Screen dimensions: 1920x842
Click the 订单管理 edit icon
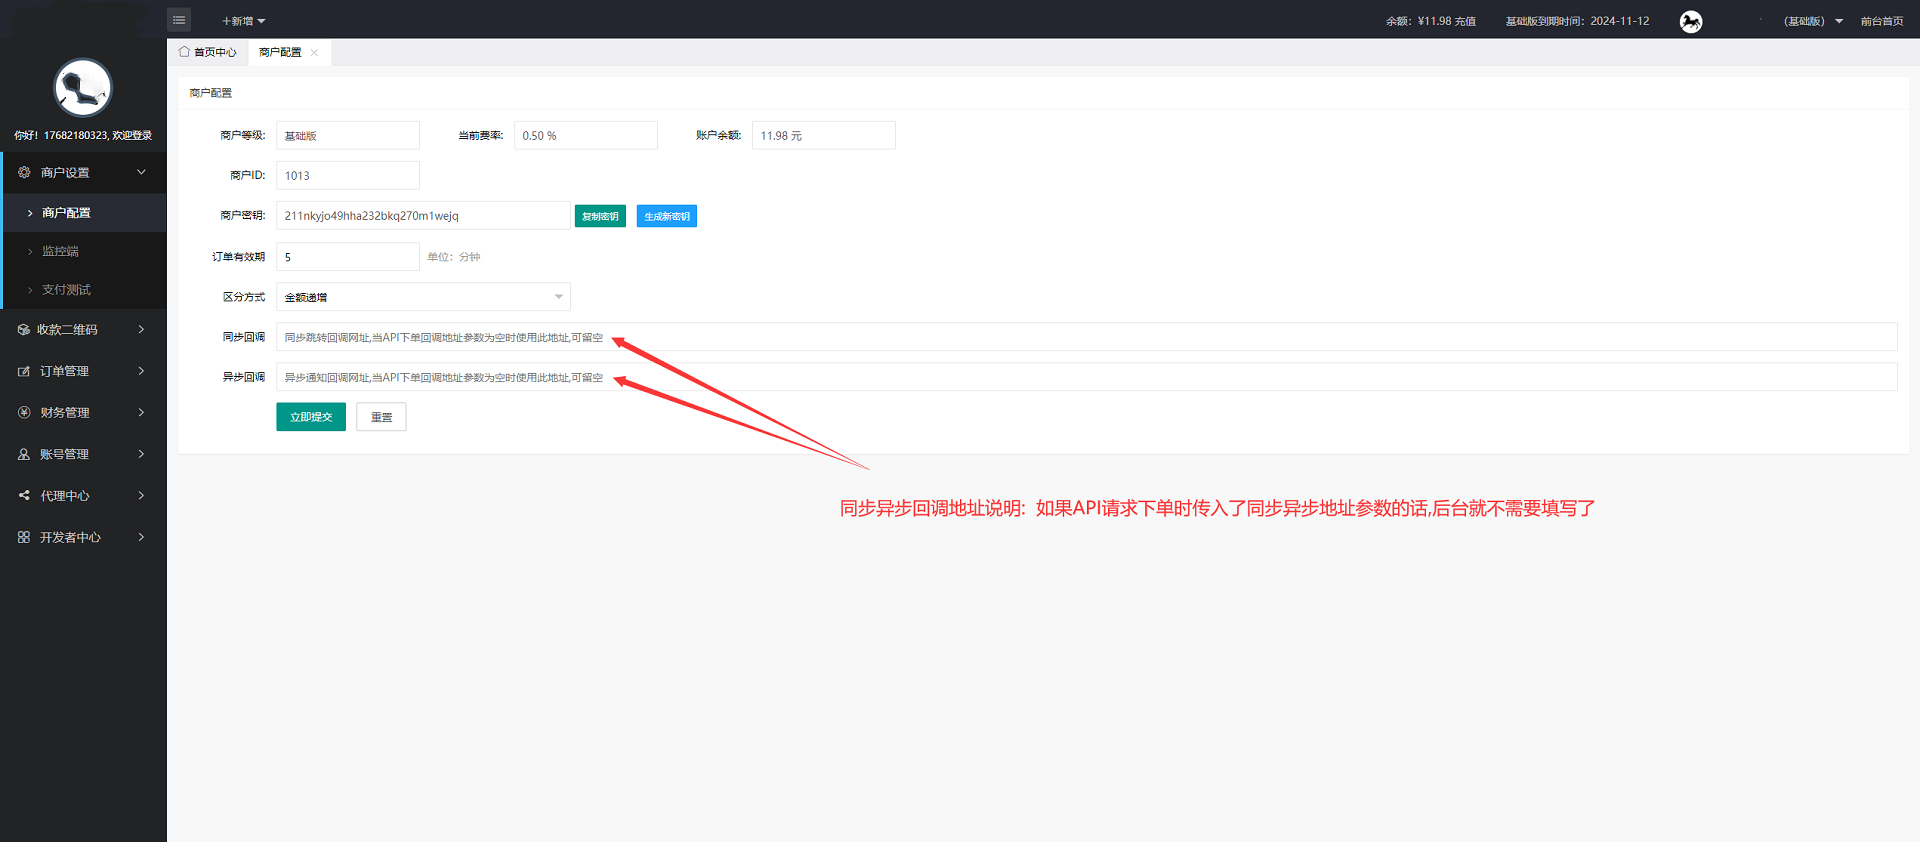tap(24, 371)
